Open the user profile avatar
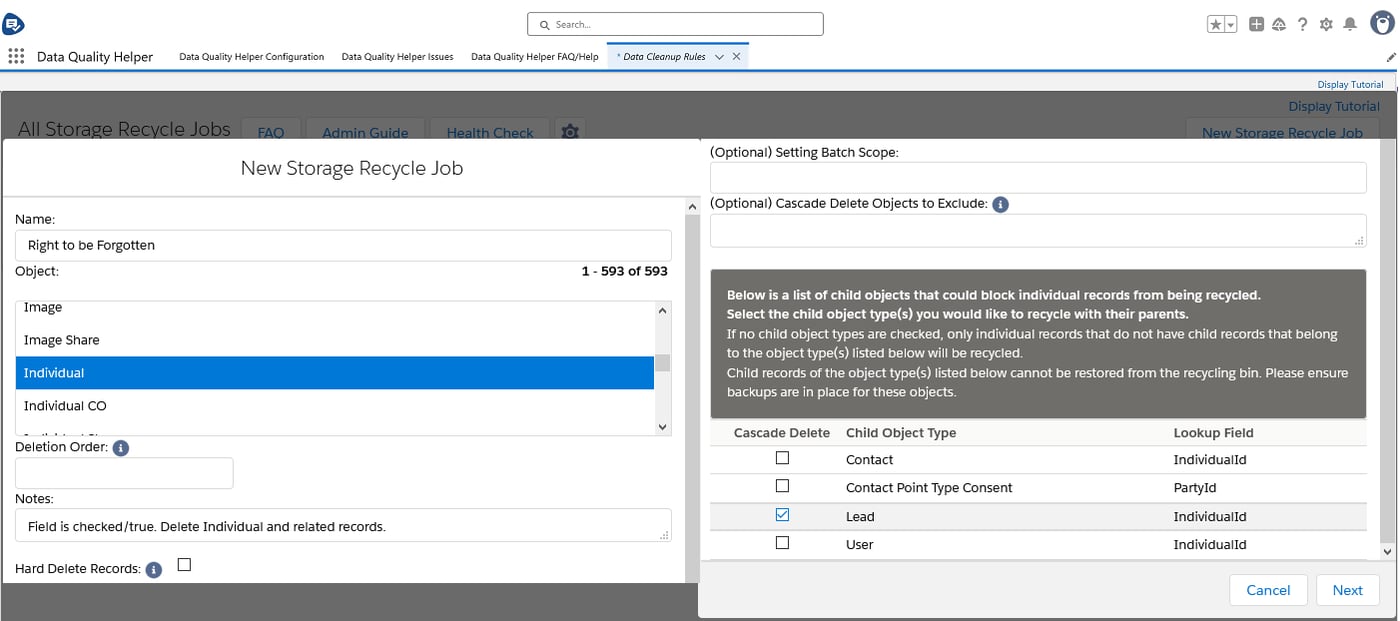 tap(1381, 24)
